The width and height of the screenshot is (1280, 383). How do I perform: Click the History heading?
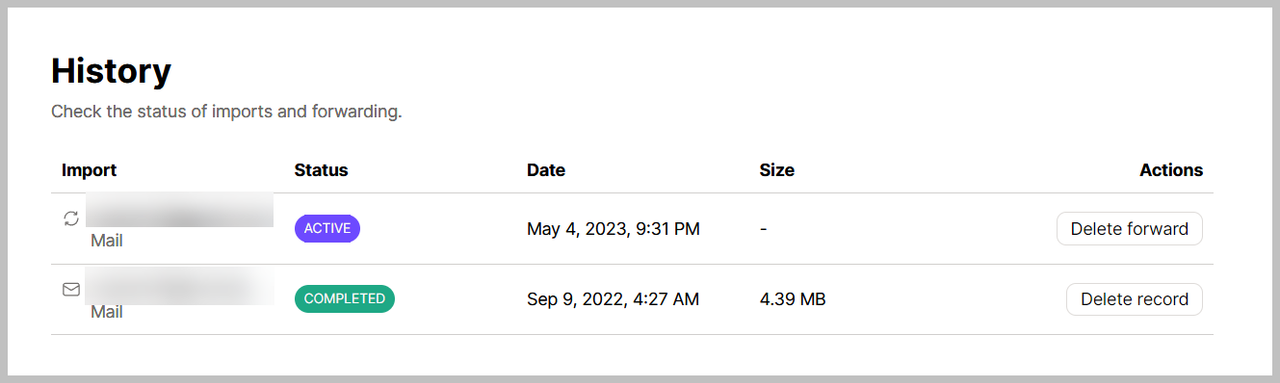pyautogui.click(x=111, y=72)
